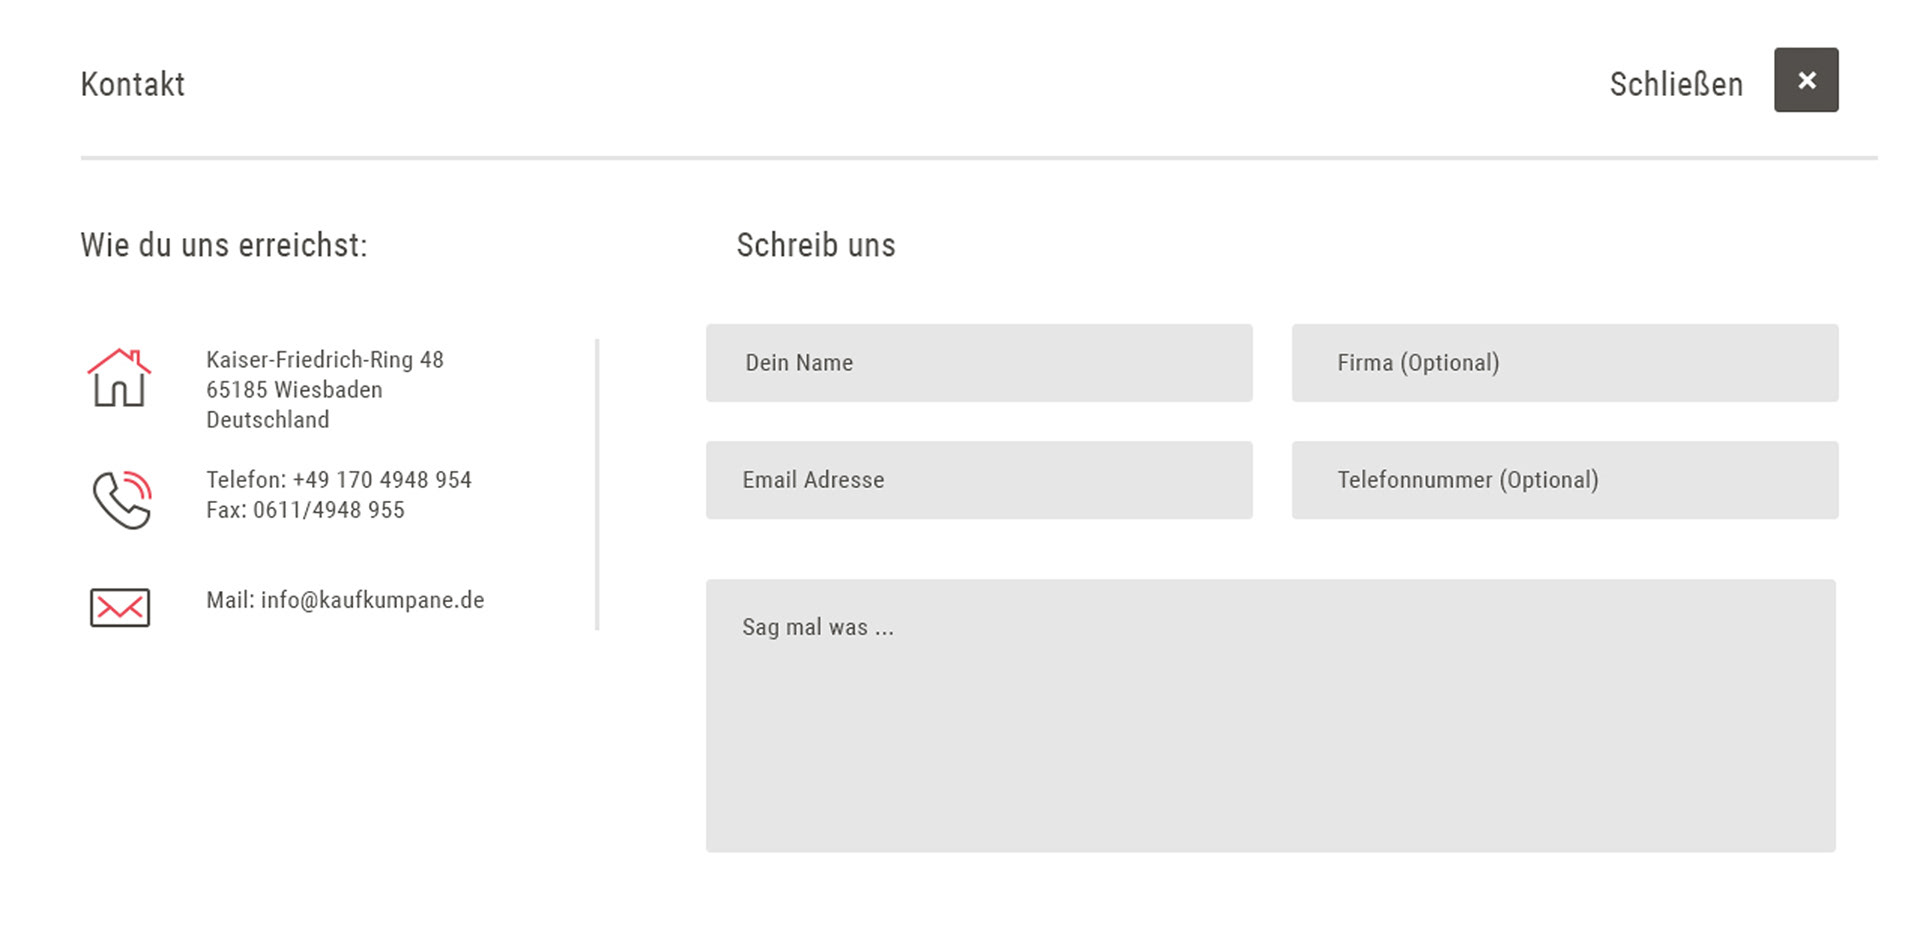Click the Schließen text label

1676,84
